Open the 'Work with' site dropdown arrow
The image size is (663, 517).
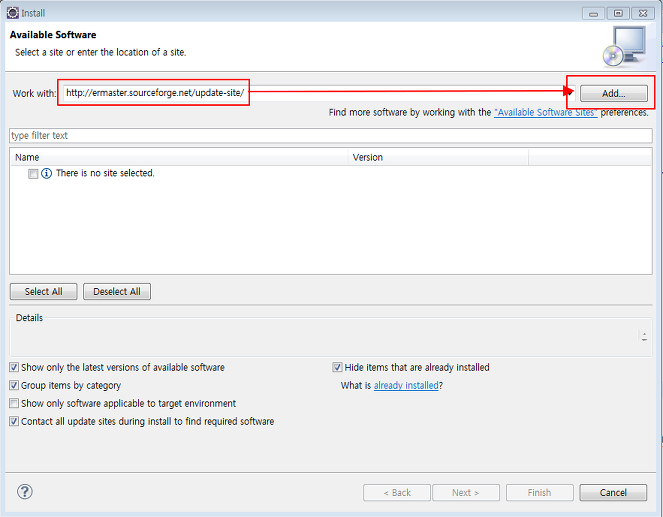pyautogui.click(x=570, y=93)
